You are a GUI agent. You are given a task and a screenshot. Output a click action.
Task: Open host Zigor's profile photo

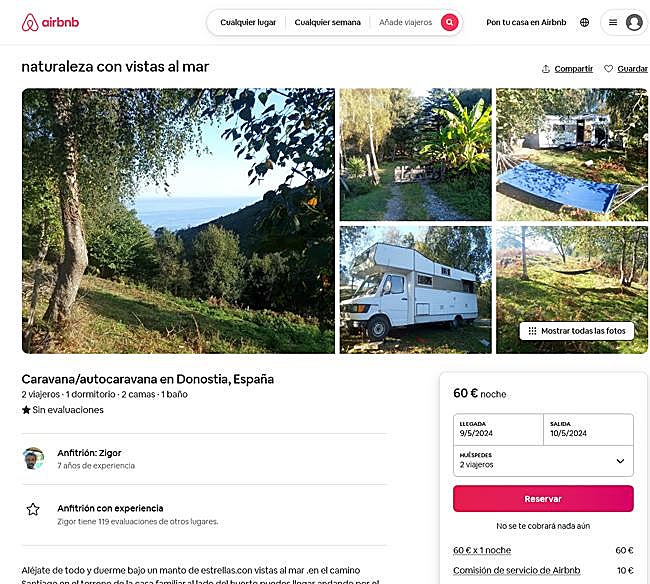click(x=33, y=458)
